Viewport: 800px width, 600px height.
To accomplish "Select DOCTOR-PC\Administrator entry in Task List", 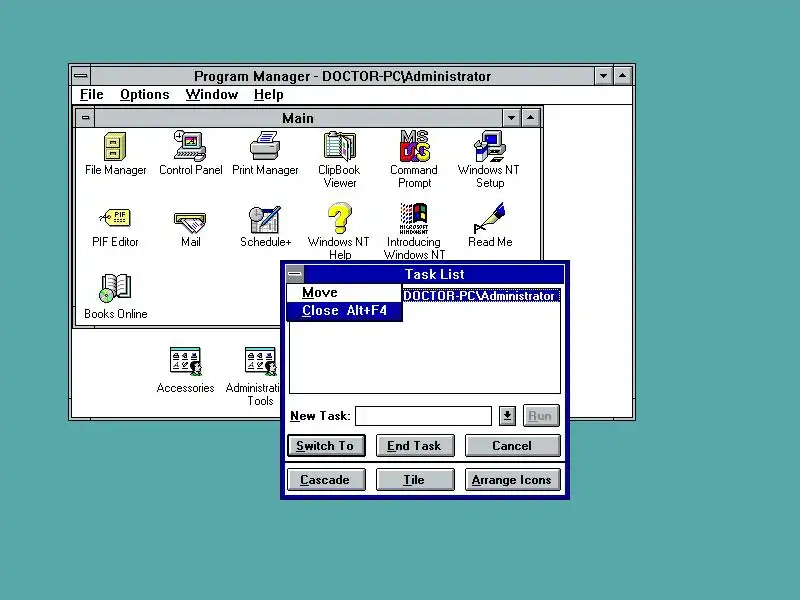I will tap(481, 296).
